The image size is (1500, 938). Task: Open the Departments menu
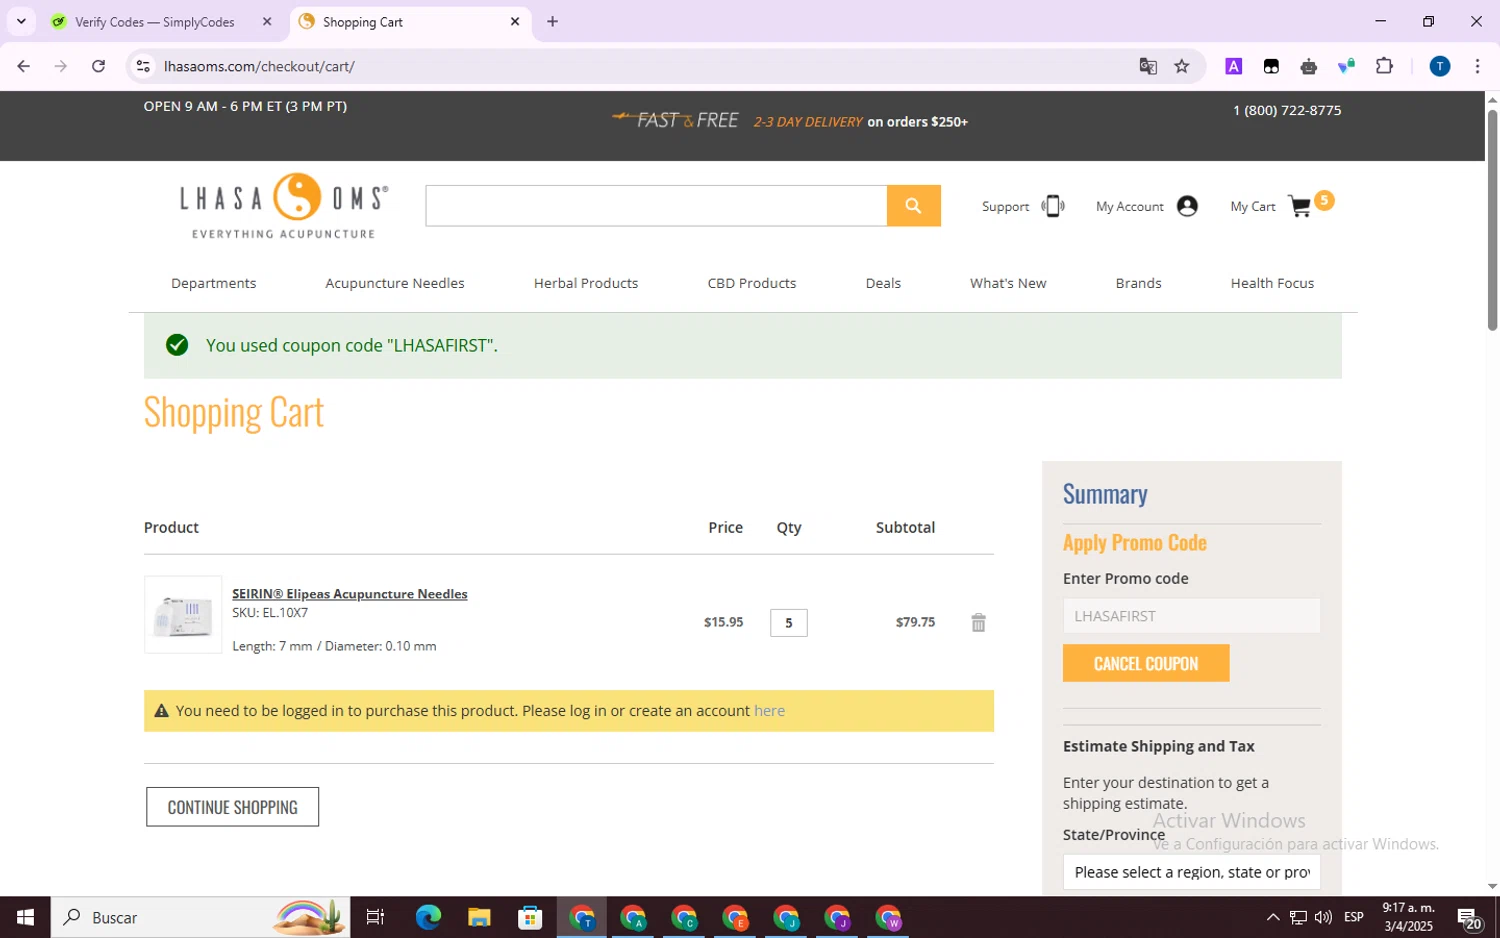(214, 283)
